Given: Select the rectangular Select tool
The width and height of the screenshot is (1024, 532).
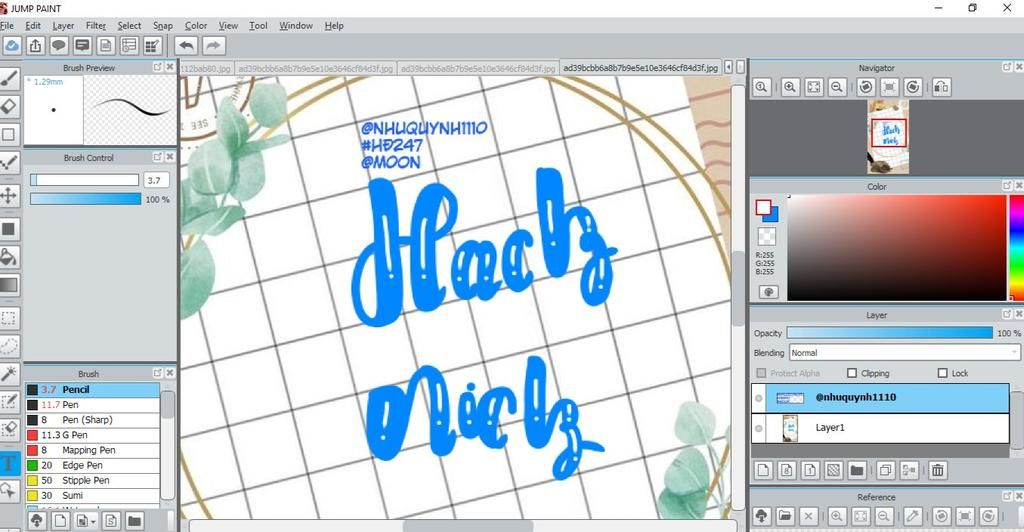Looking at the screenshot, I should point(8,318).
